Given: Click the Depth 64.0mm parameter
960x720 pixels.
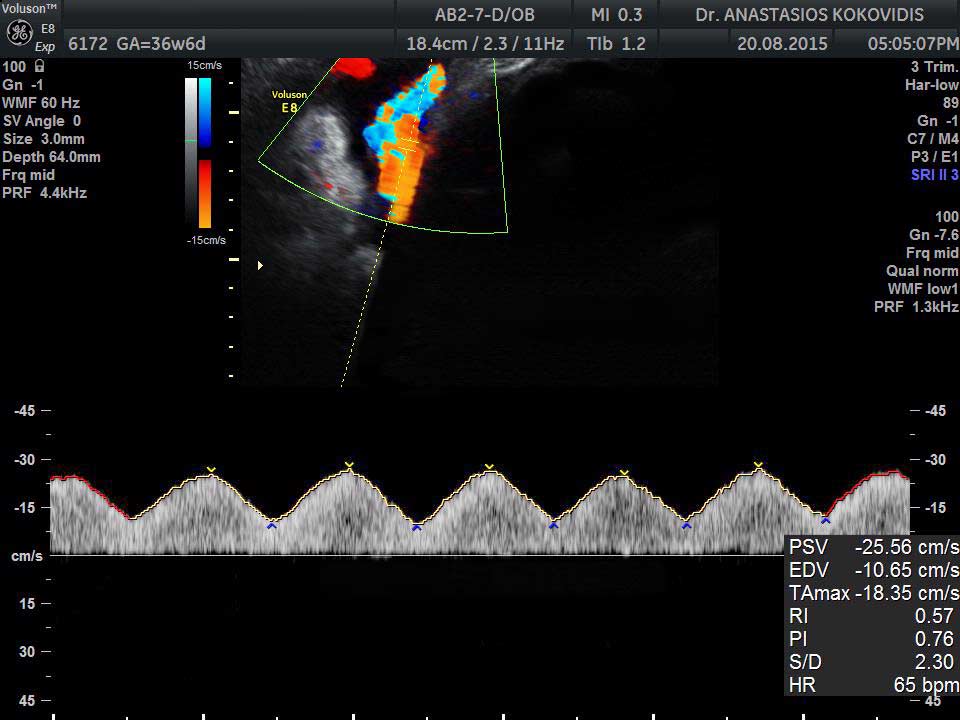Looking at the screenshot, I should (x=51, y=157).
